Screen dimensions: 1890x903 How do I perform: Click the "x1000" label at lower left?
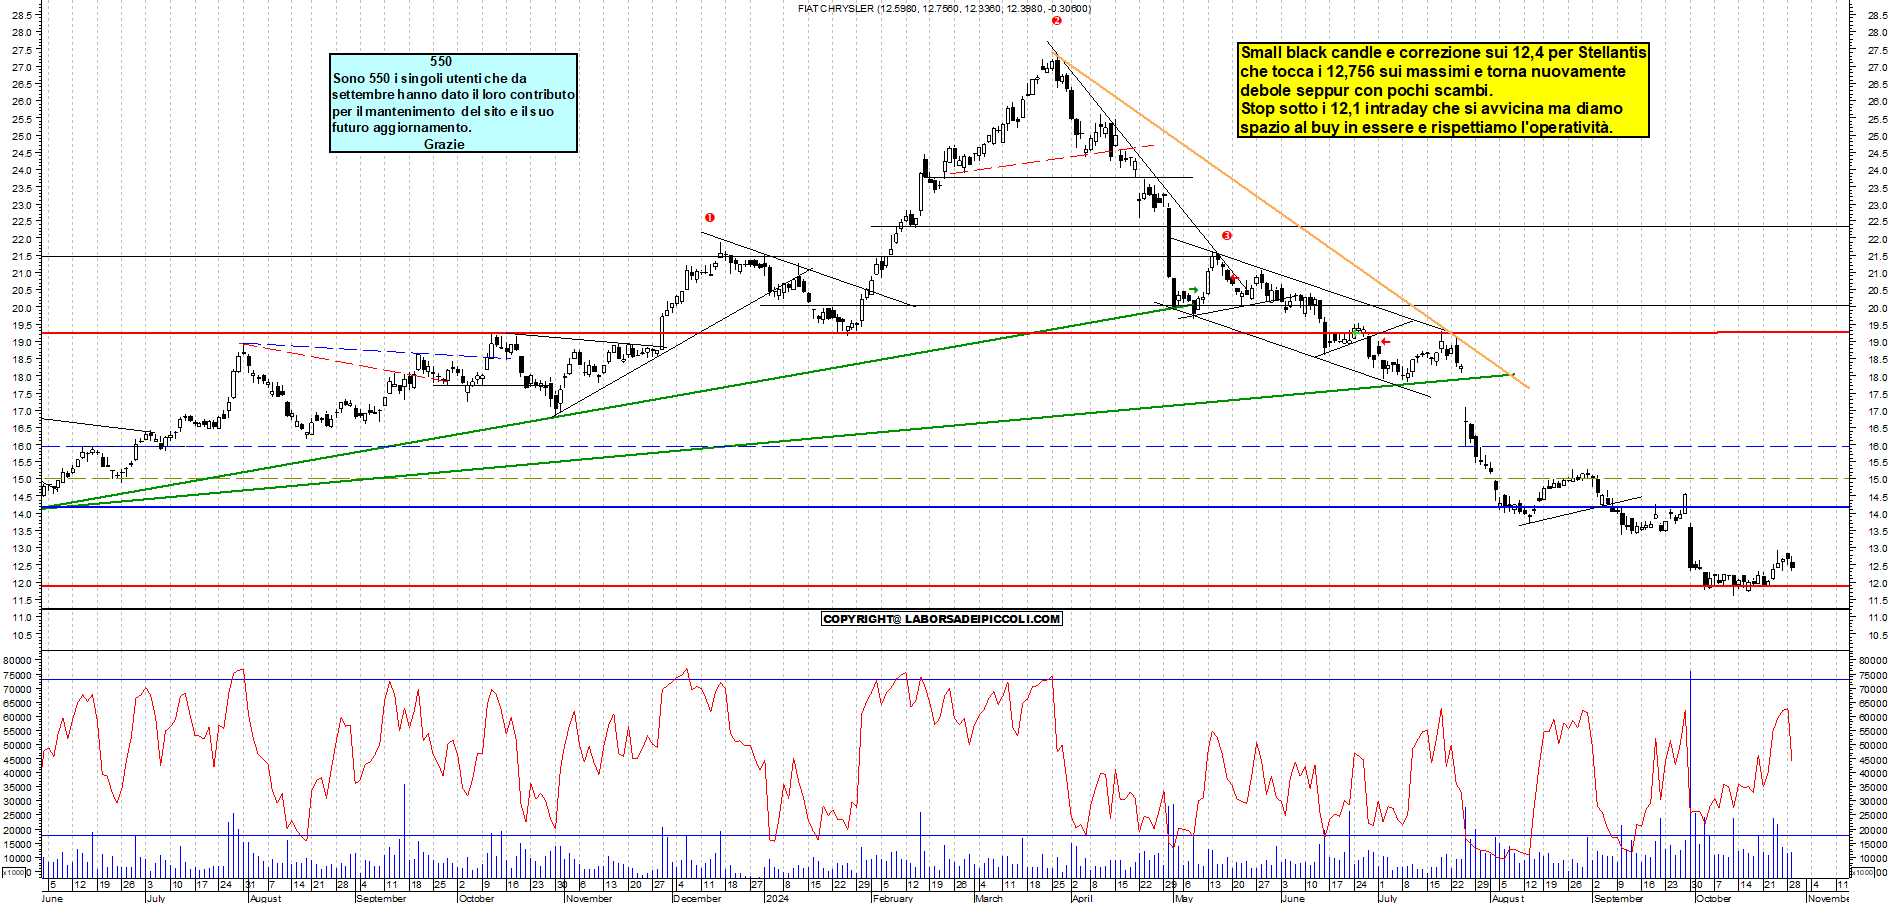[14, 872]
